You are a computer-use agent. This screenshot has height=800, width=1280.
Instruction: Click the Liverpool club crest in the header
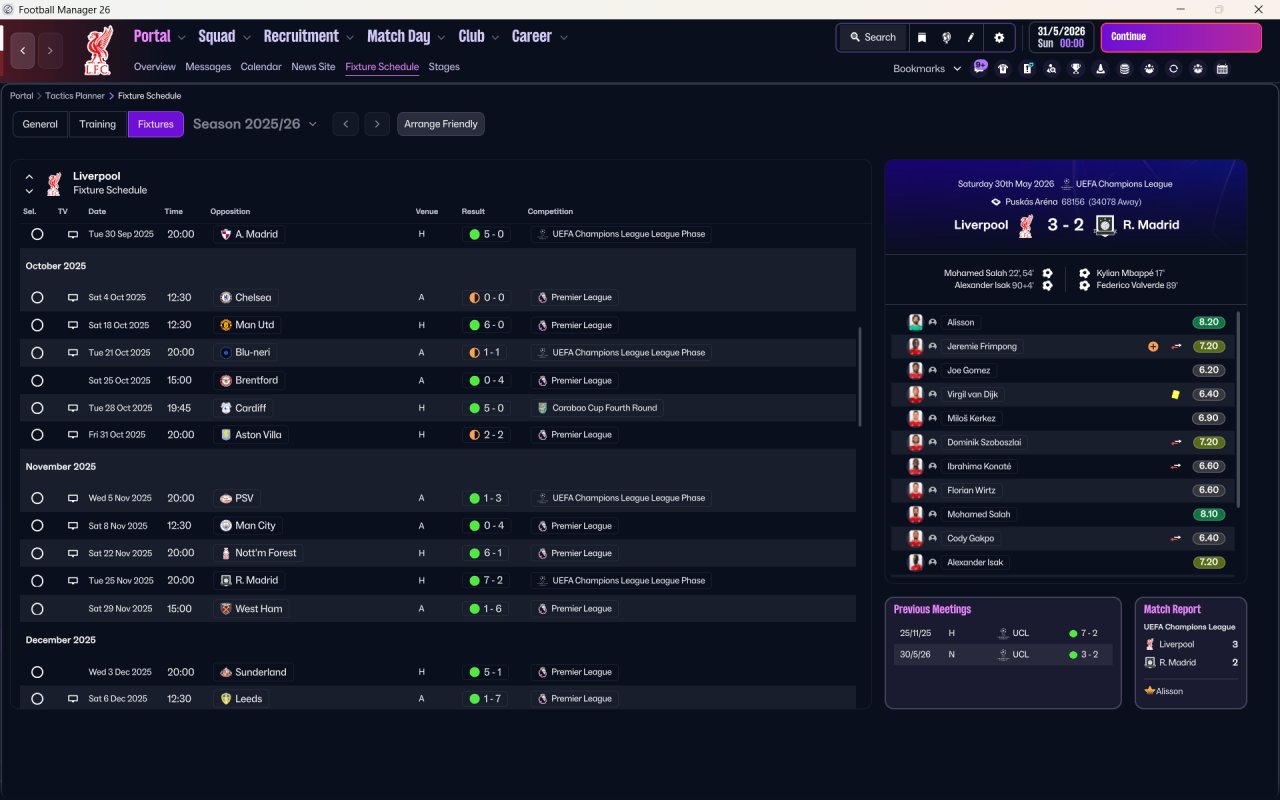click(x=97, y=51)
